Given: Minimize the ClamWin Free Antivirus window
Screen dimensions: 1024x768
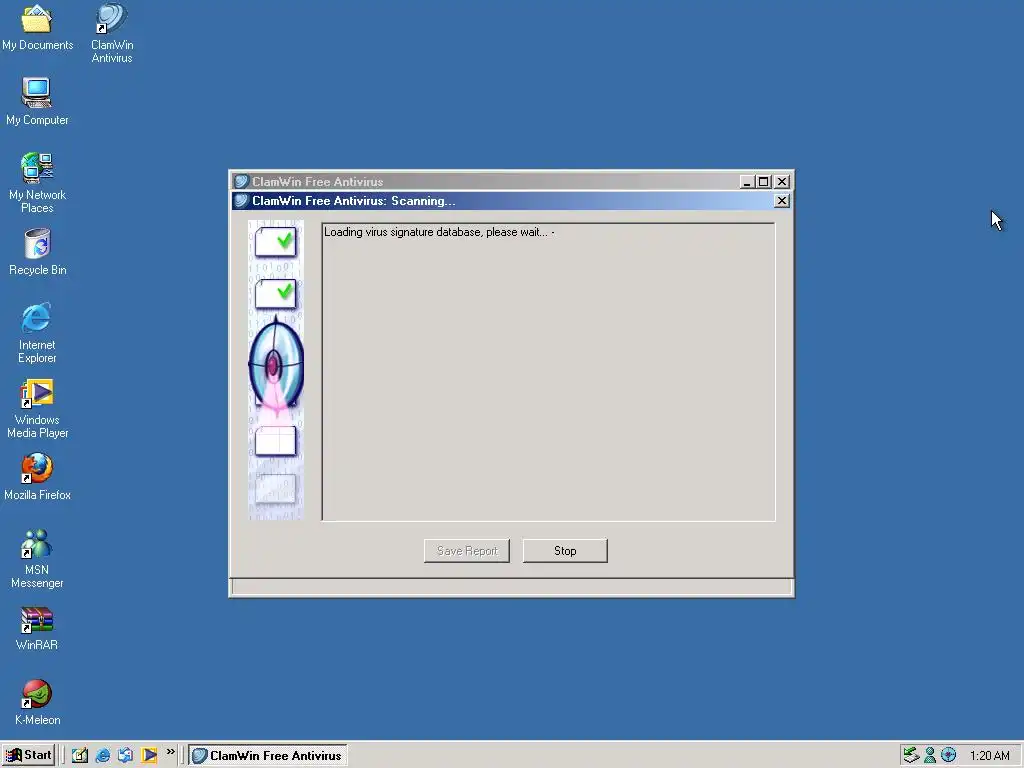Looking at the screenshot, I should pos(747,182).
